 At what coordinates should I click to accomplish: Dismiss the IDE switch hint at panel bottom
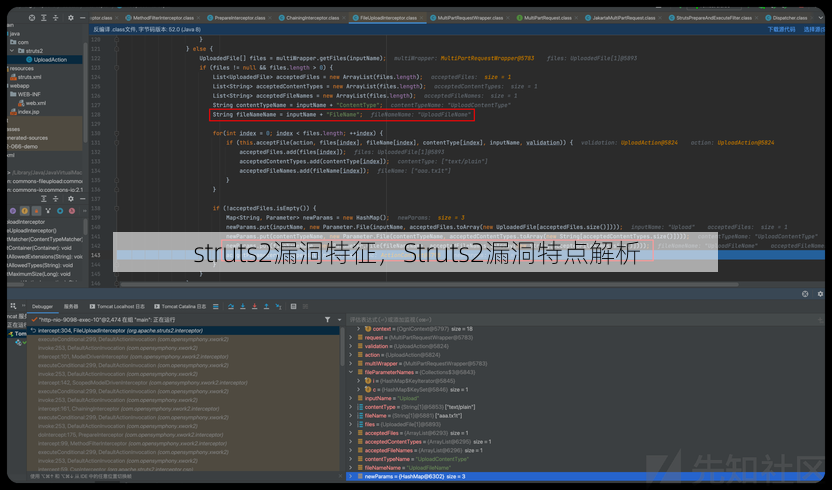(341, 476)
